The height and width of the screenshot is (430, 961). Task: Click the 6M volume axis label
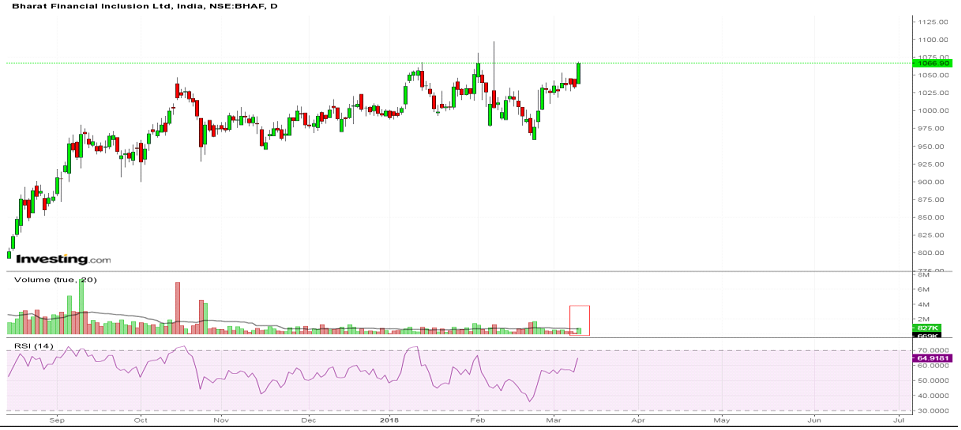924,289
